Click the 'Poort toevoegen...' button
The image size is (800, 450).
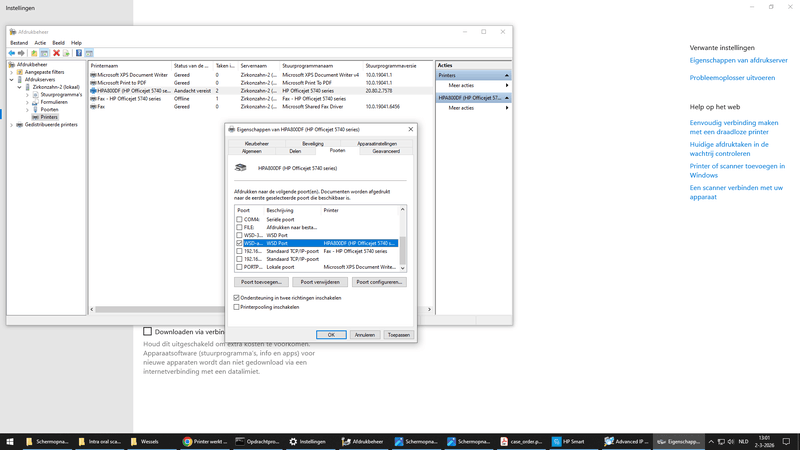point(261,282)
